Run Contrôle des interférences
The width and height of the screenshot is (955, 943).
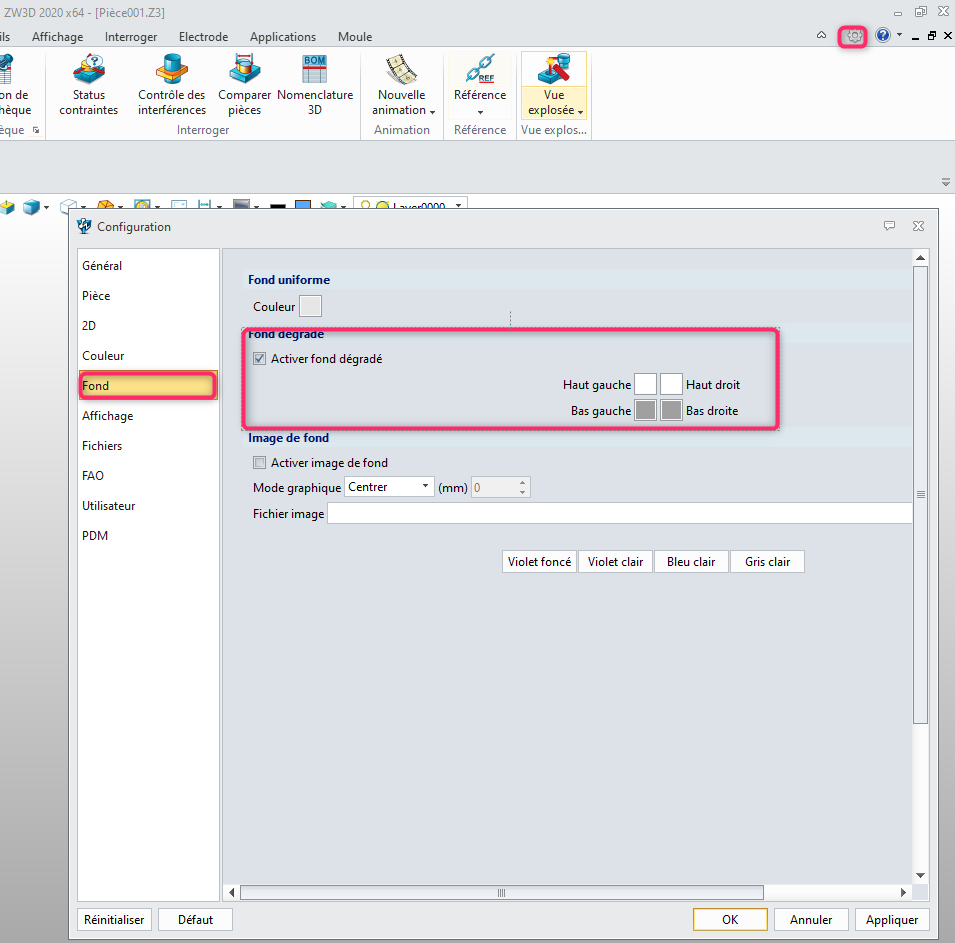[x=172, y=85]
